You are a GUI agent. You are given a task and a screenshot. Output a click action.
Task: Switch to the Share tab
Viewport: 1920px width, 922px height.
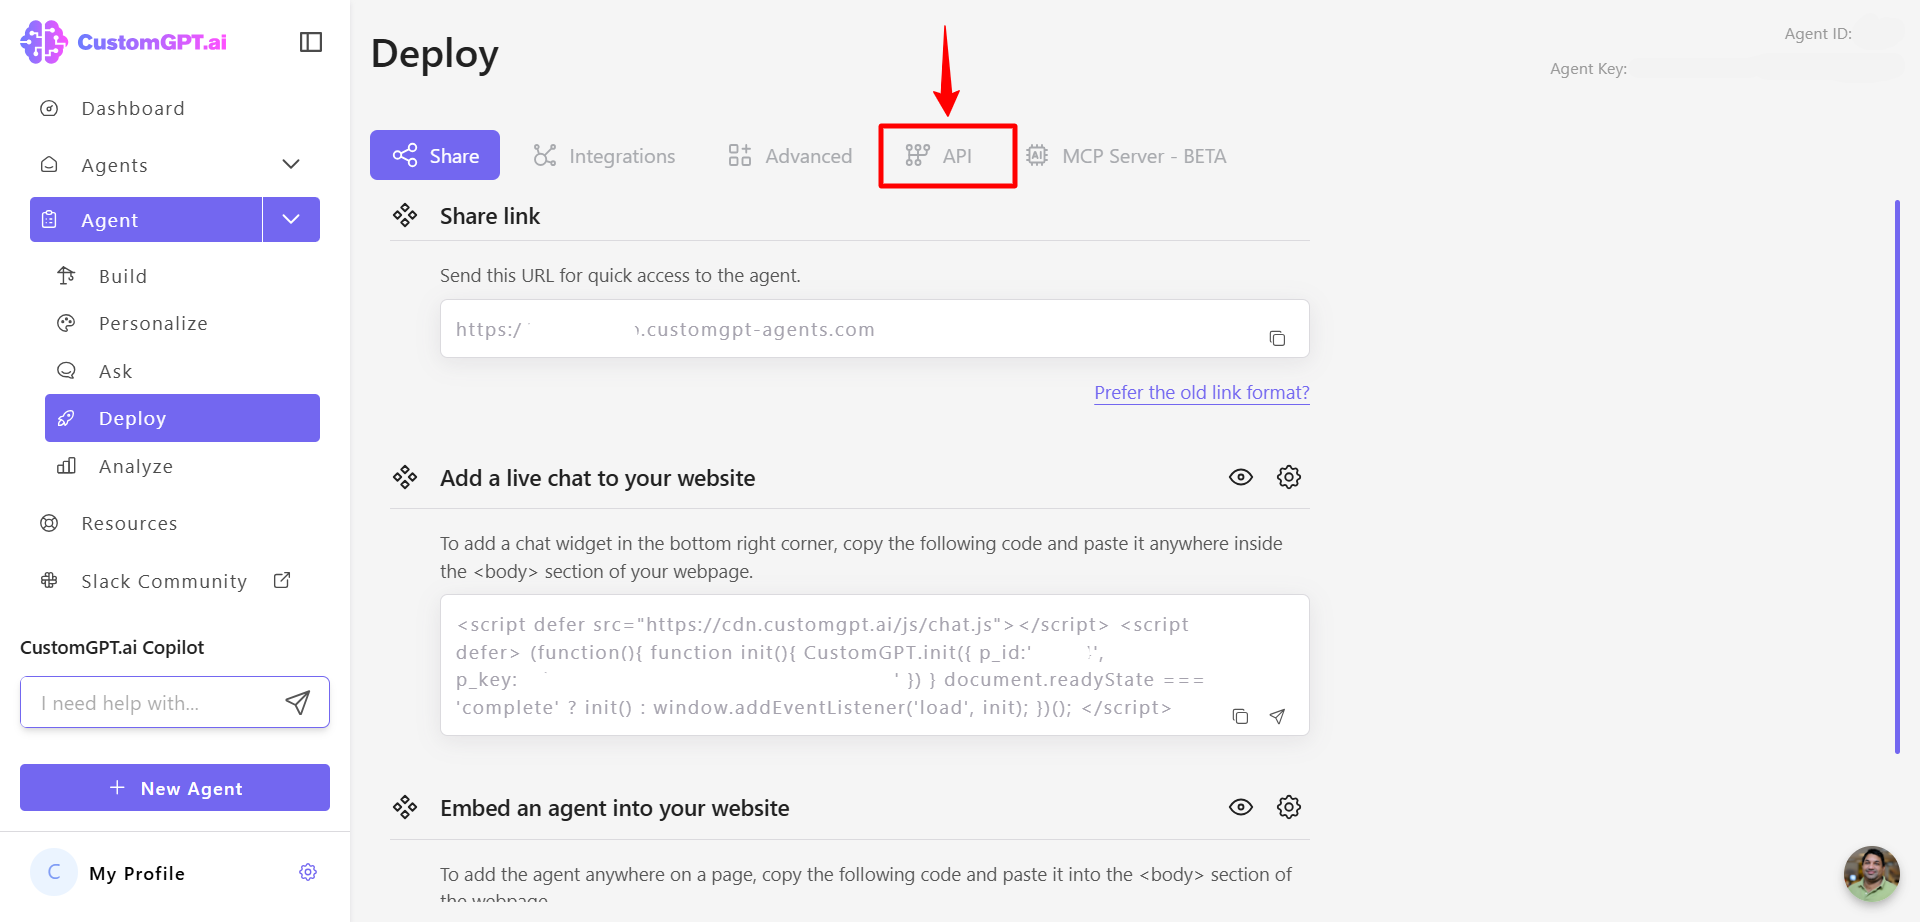435,155
